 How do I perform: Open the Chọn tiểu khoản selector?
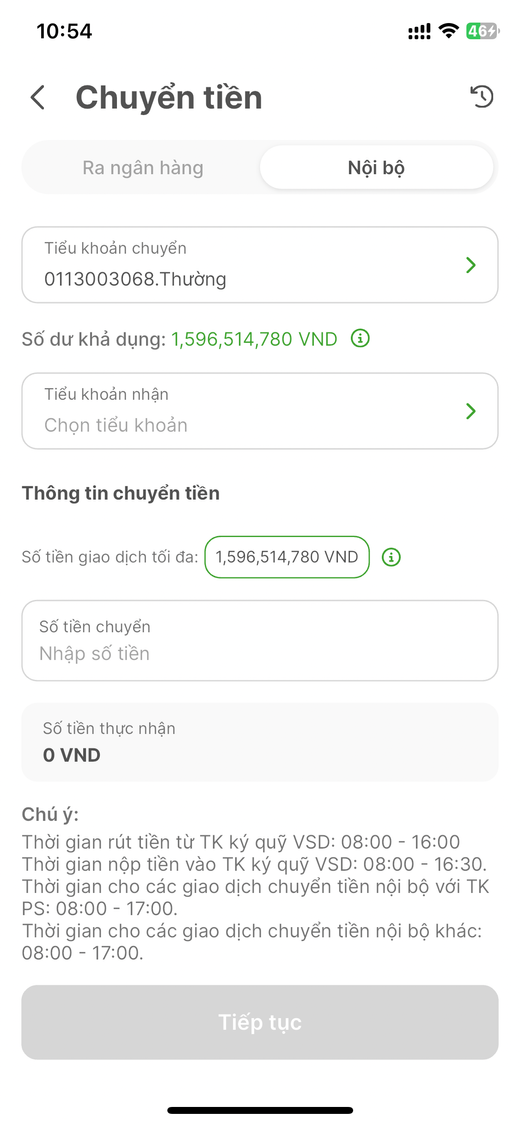click(x=260, y=411)
